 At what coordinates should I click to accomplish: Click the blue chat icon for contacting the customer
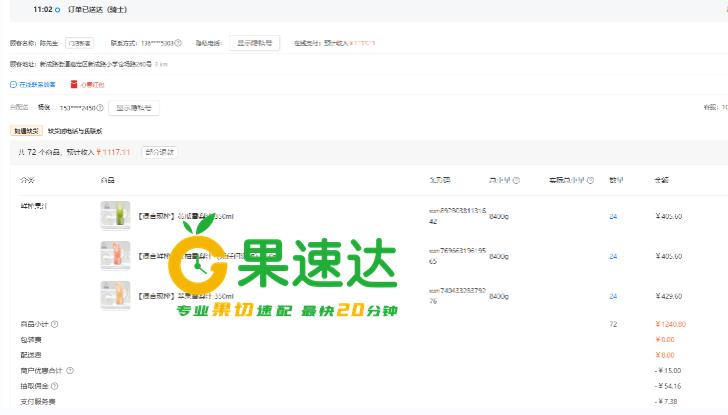(x=13, y=84)
